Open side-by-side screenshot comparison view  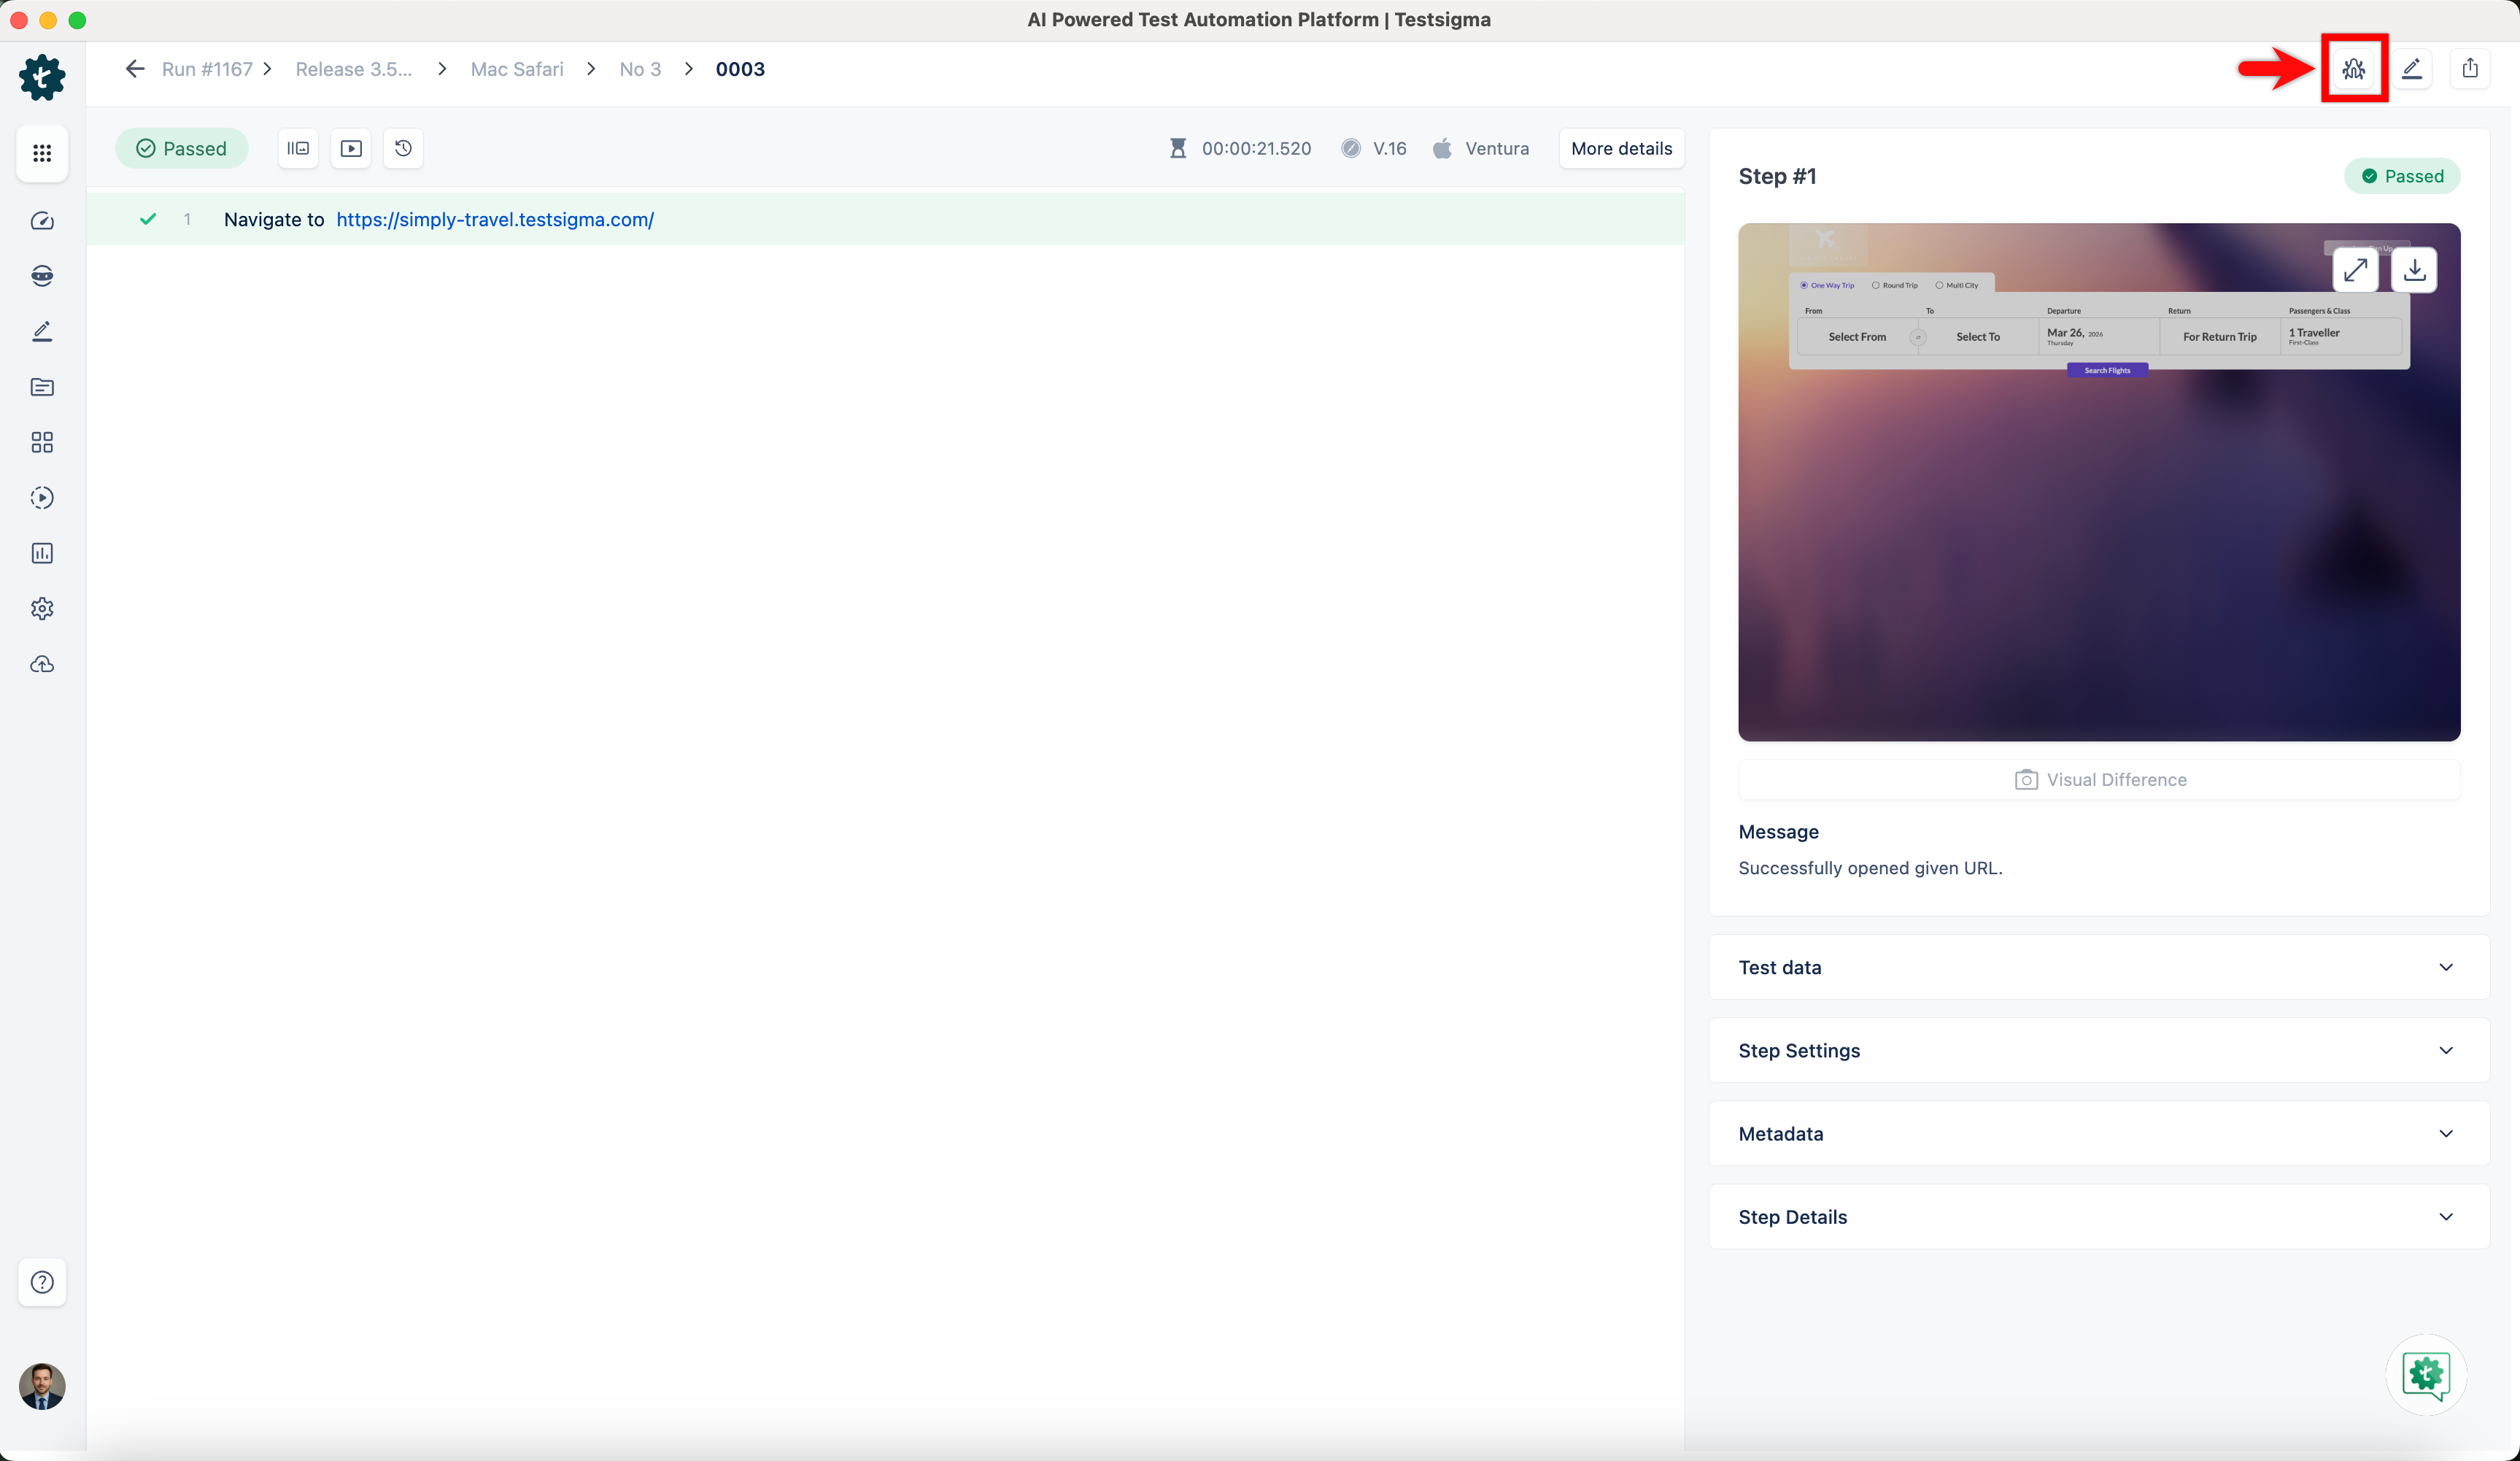[297, 148]
